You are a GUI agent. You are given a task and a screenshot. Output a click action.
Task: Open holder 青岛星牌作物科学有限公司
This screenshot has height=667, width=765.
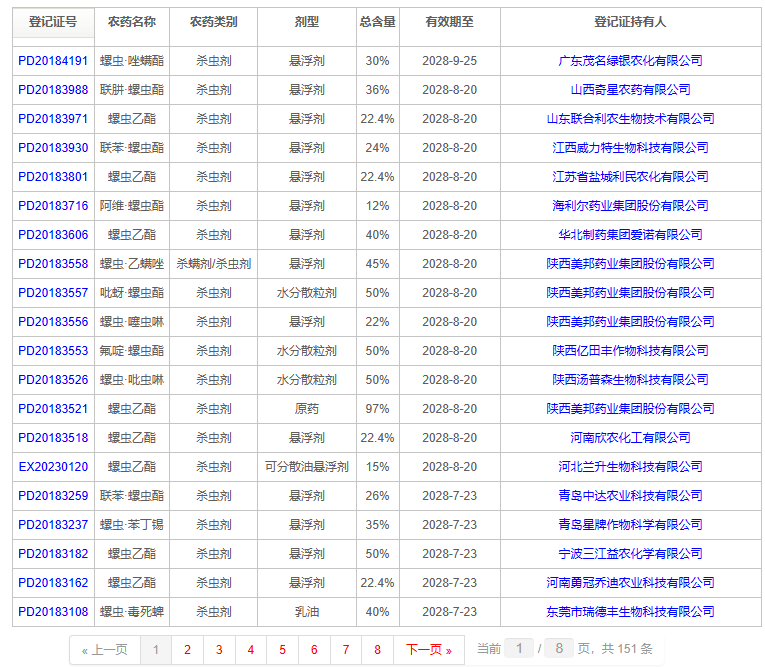pos(630,525)
